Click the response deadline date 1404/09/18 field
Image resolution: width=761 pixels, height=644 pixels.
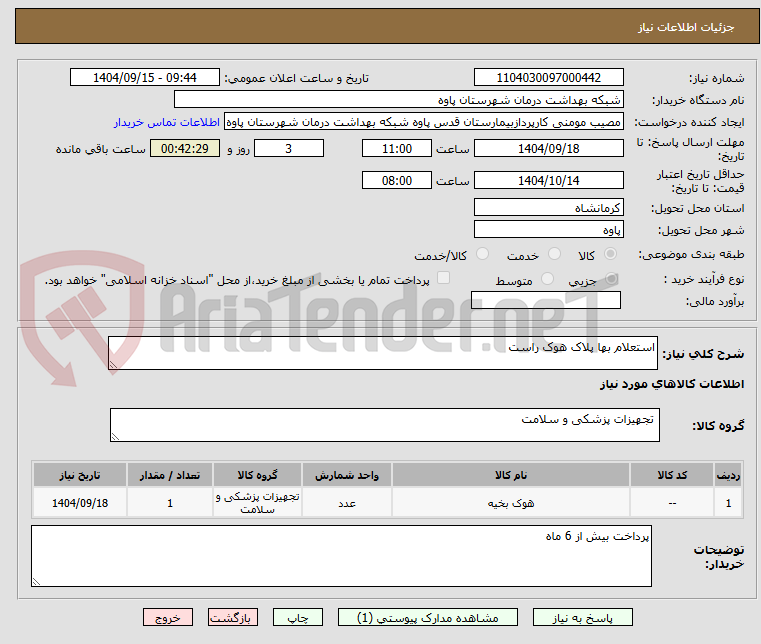point(548,149)
